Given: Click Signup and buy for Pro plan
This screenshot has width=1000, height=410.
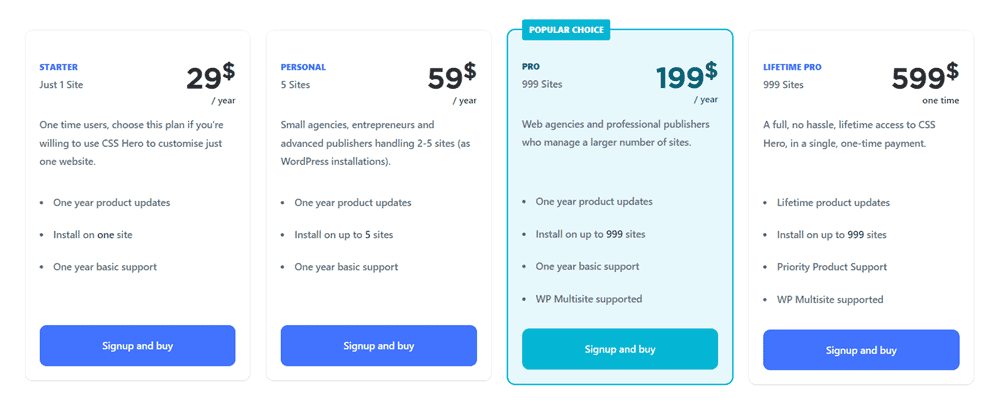Looking at the screenshot, I should pos(620,349).
